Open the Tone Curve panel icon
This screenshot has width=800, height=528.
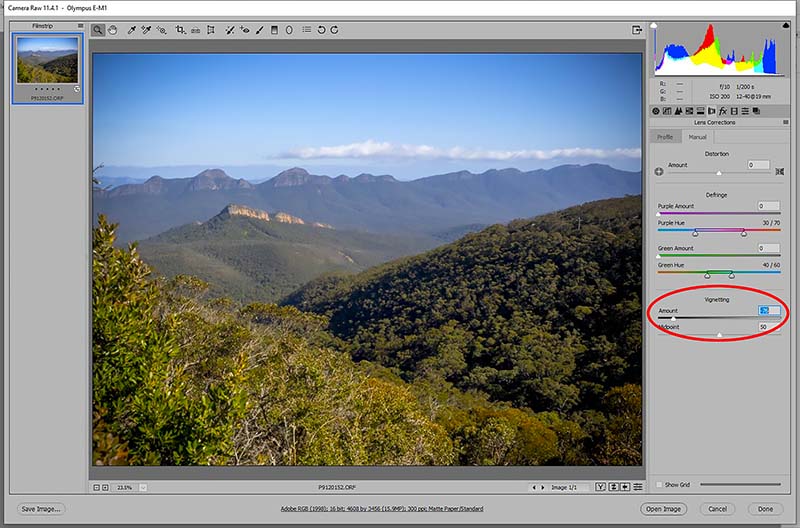(667, 111)
